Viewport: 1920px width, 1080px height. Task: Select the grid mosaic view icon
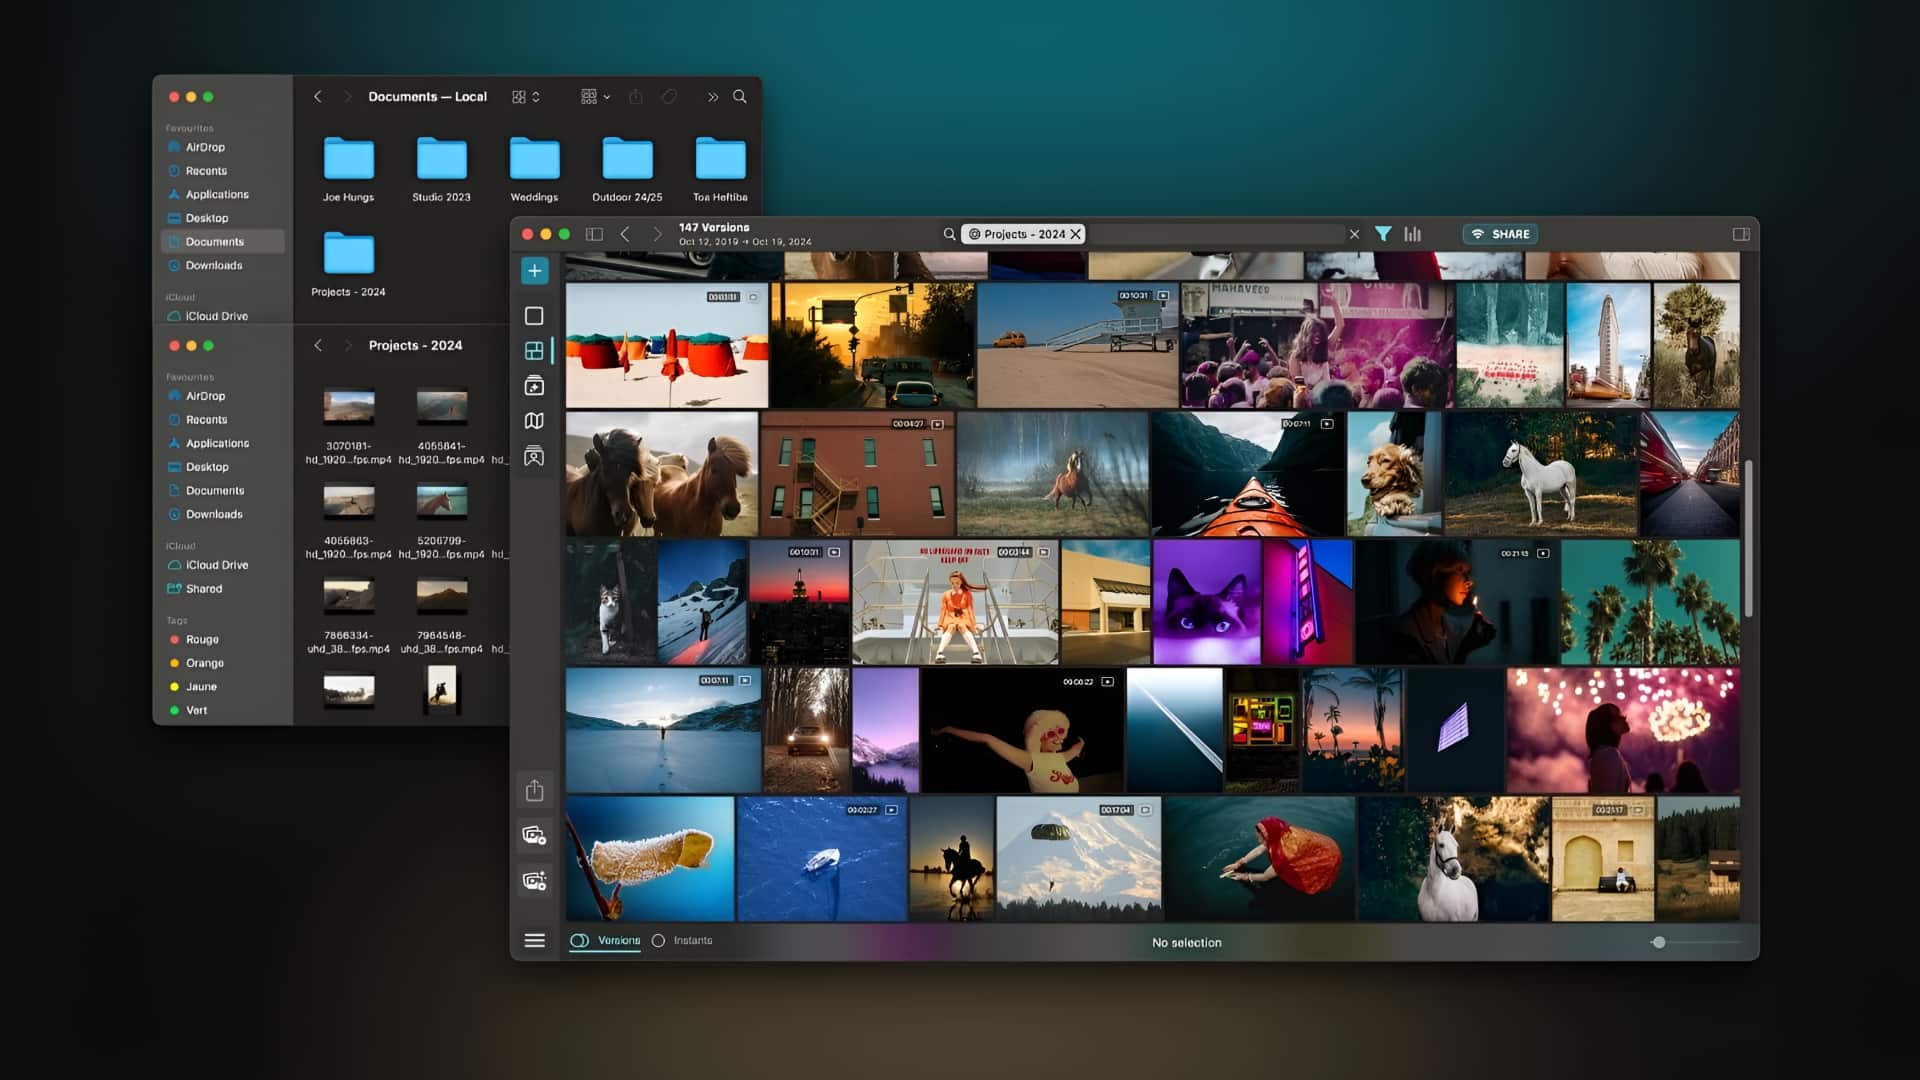click(534, 351)
